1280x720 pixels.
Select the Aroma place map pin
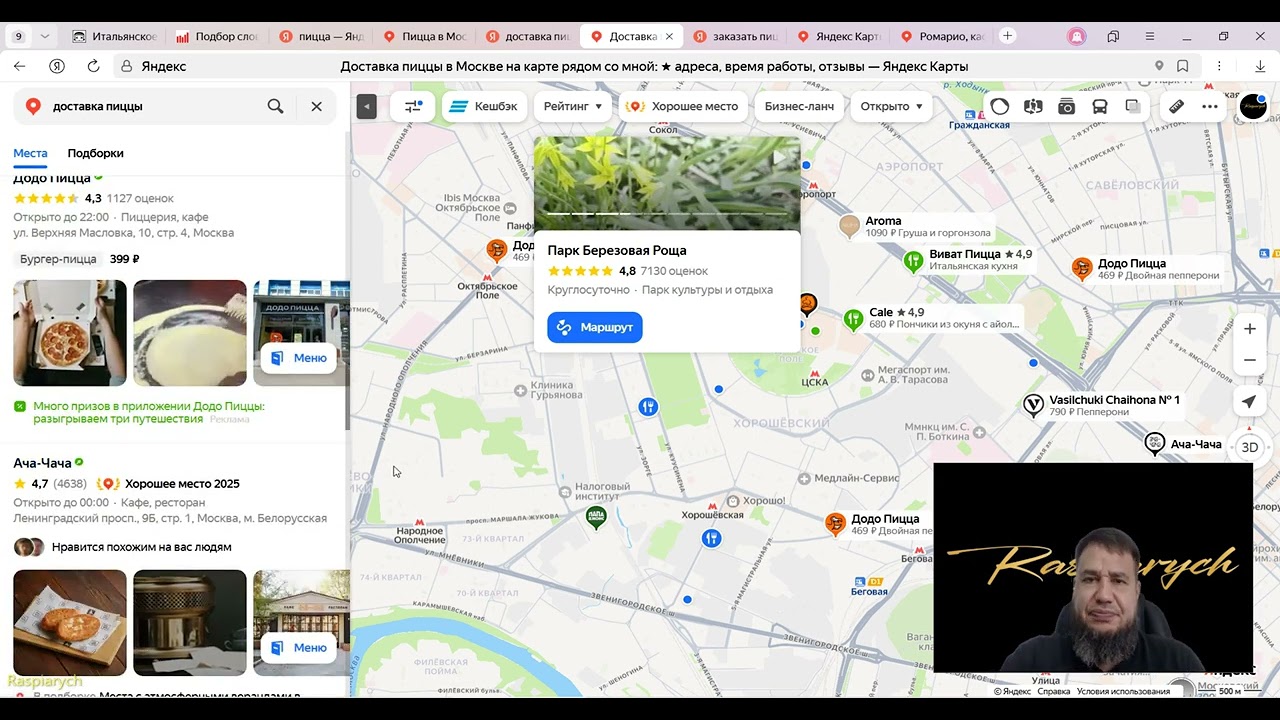[x=849, y=225]
